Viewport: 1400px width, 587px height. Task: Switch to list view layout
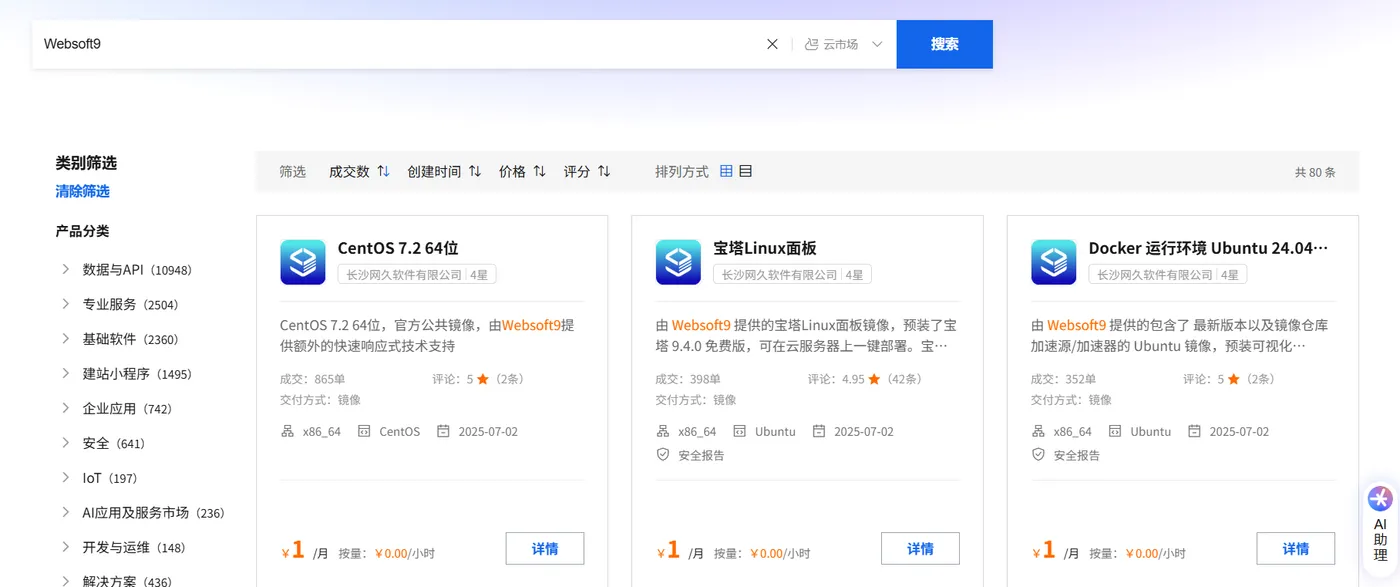point(745,171)
